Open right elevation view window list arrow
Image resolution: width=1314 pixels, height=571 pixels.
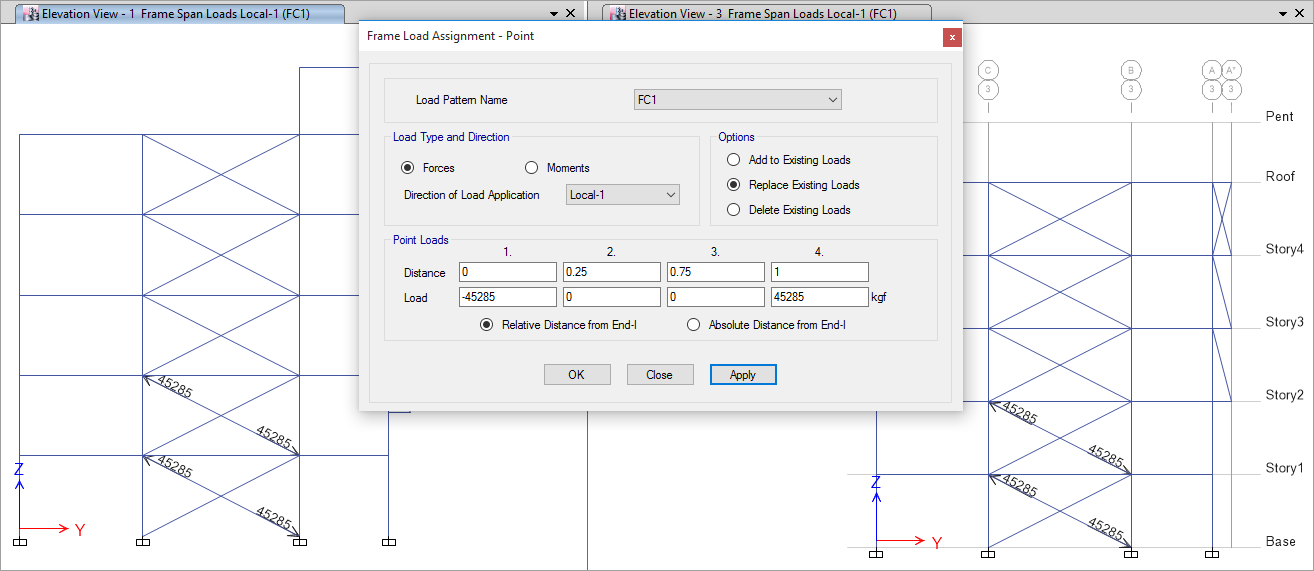1283,14
